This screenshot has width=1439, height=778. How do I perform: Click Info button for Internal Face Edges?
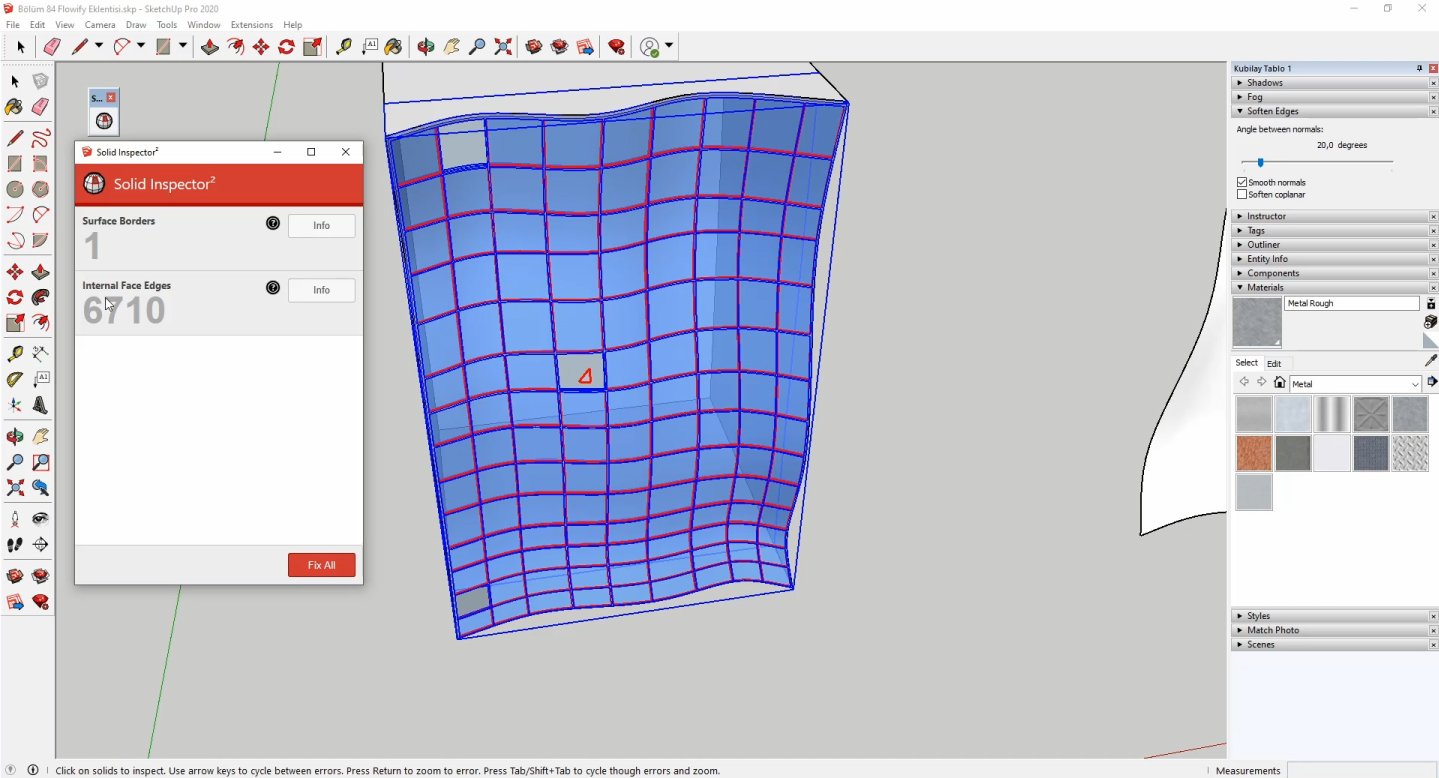tap(321, 290)
